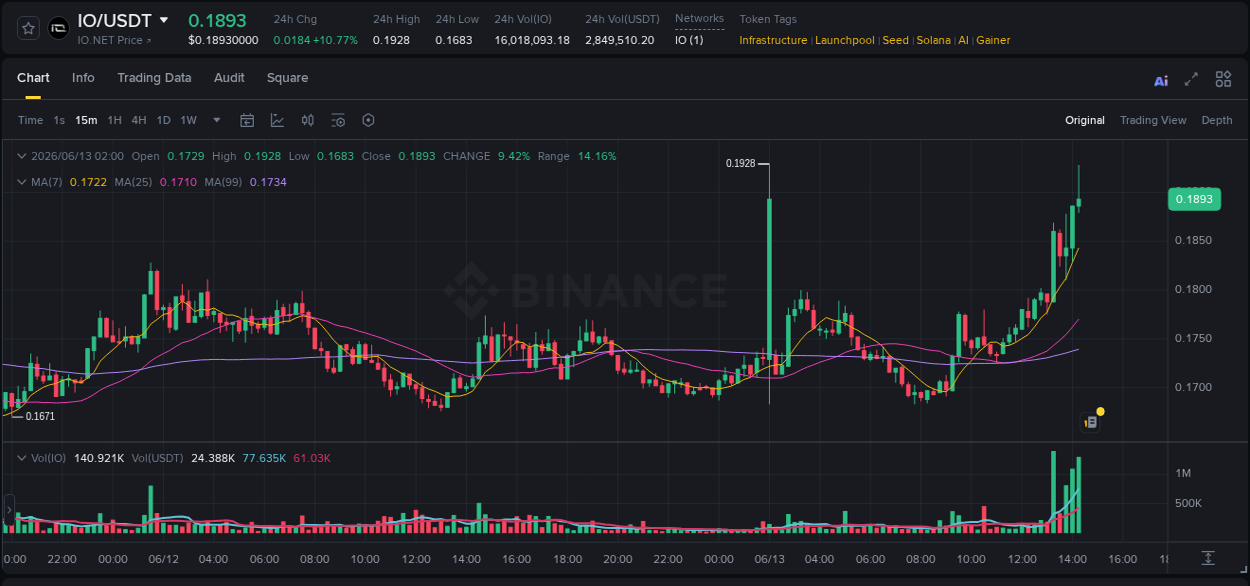Open the Audit tab
Screen dimensions: 1250x586
[229, 78]
